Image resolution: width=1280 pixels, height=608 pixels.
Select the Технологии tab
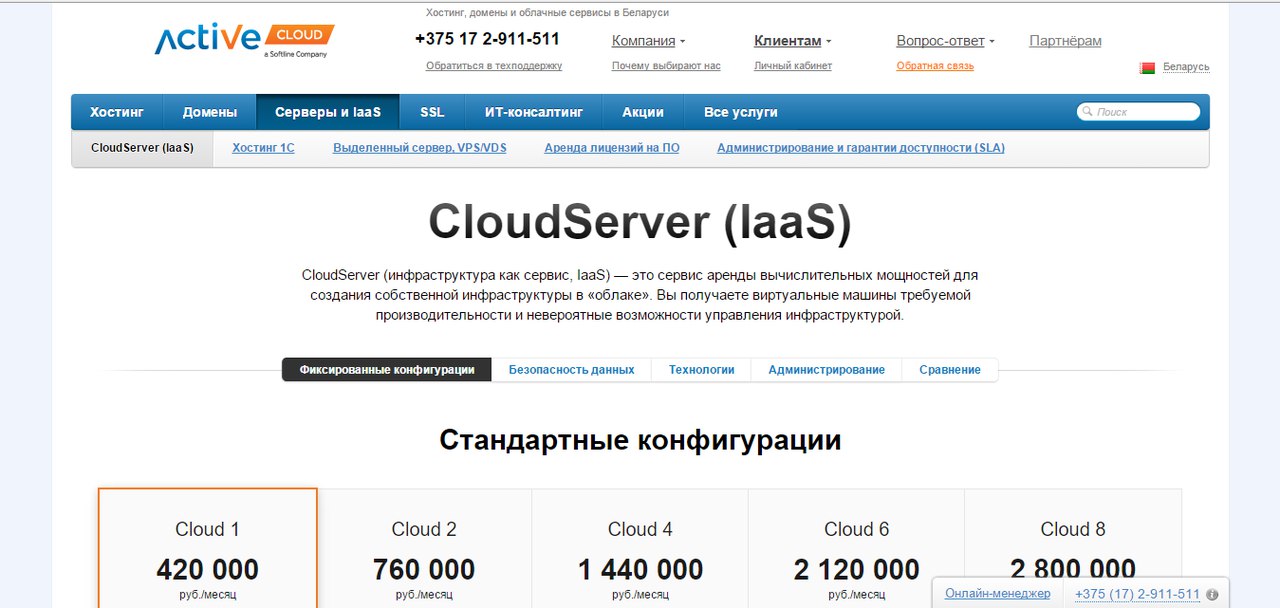click(x=701, y=370)
